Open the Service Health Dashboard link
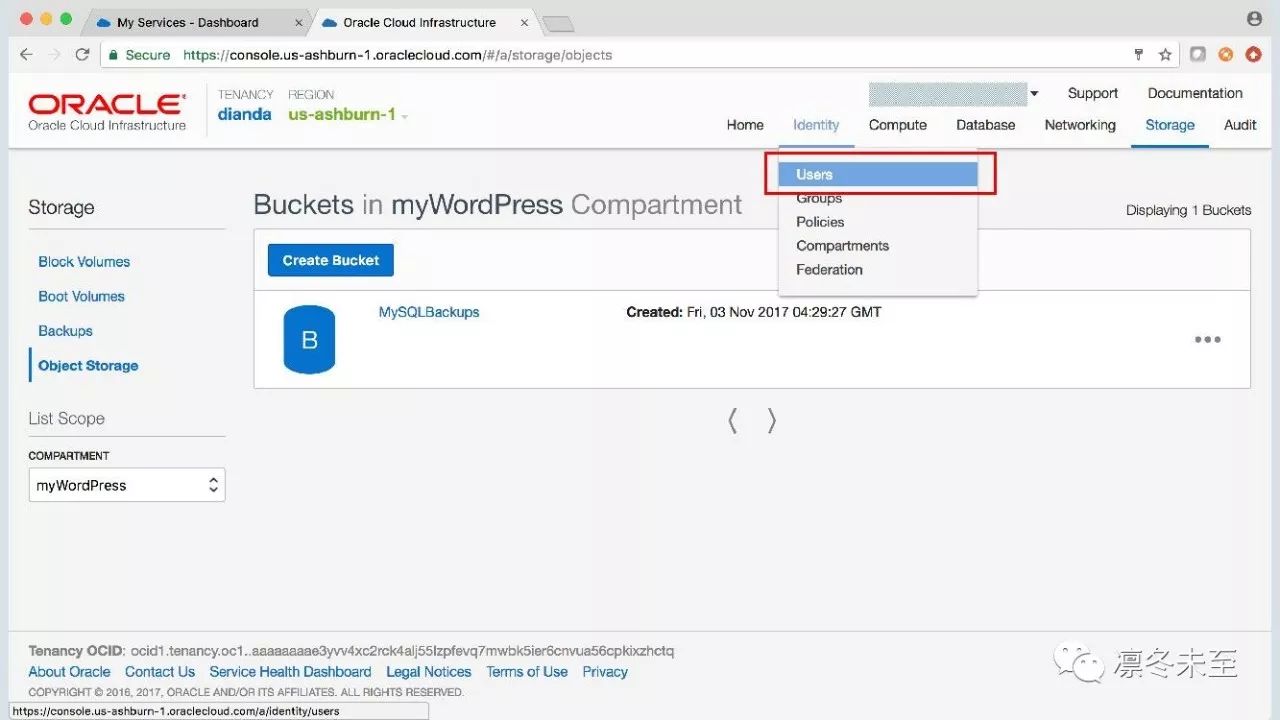This screenshot has height=720, width=1280. 290,672
